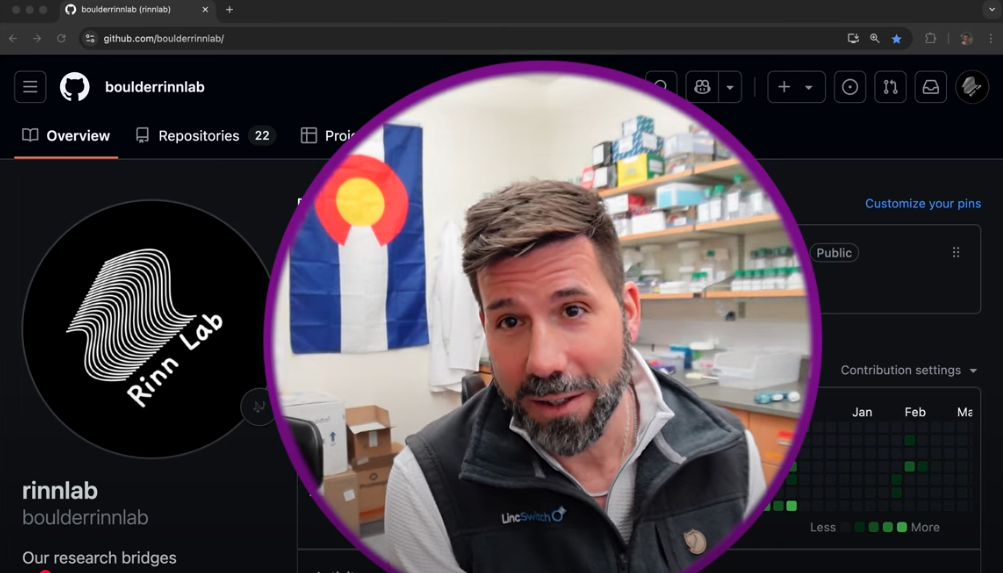
Task: Expand the tab search chevron
Action: point(992,10)
